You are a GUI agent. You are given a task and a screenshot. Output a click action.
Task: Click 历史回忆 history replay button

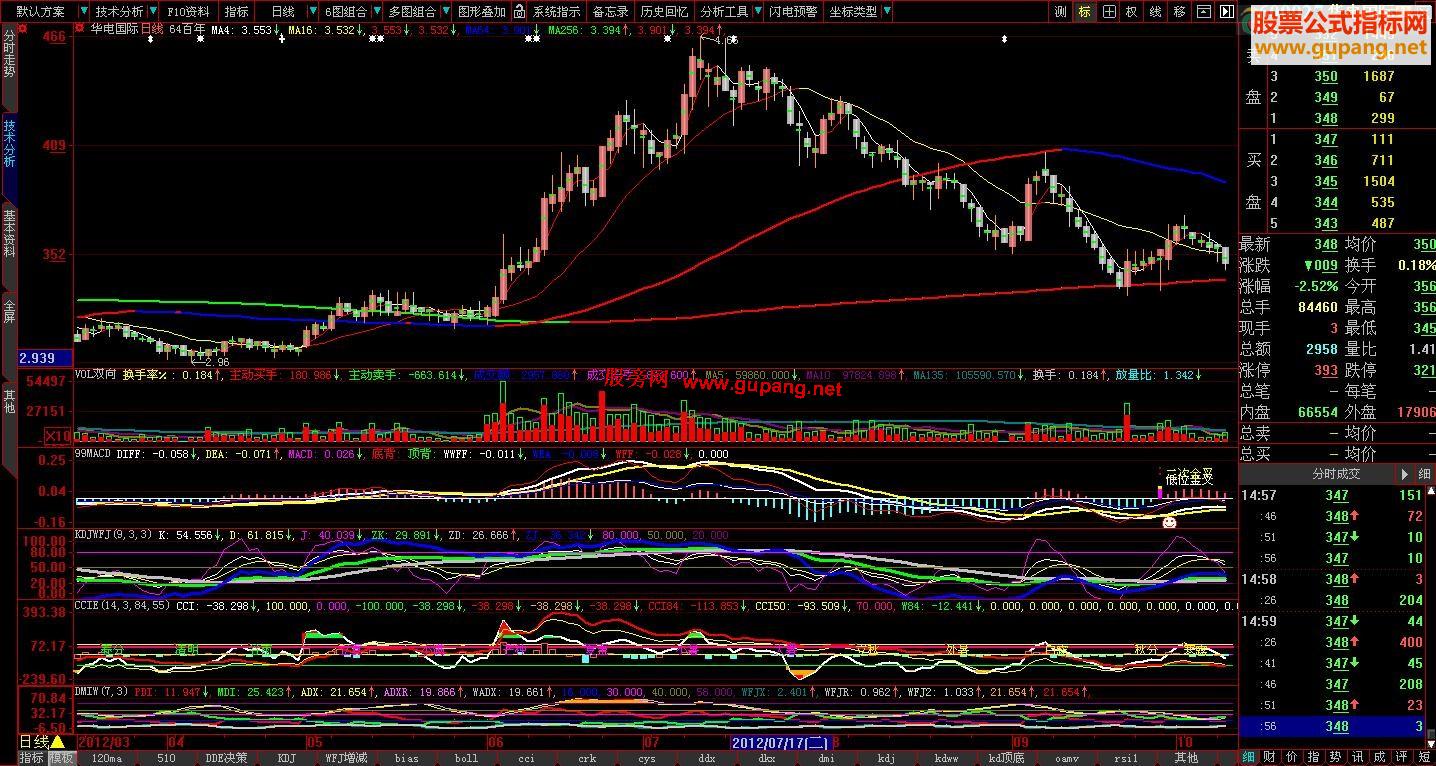(x=664, y=12)
